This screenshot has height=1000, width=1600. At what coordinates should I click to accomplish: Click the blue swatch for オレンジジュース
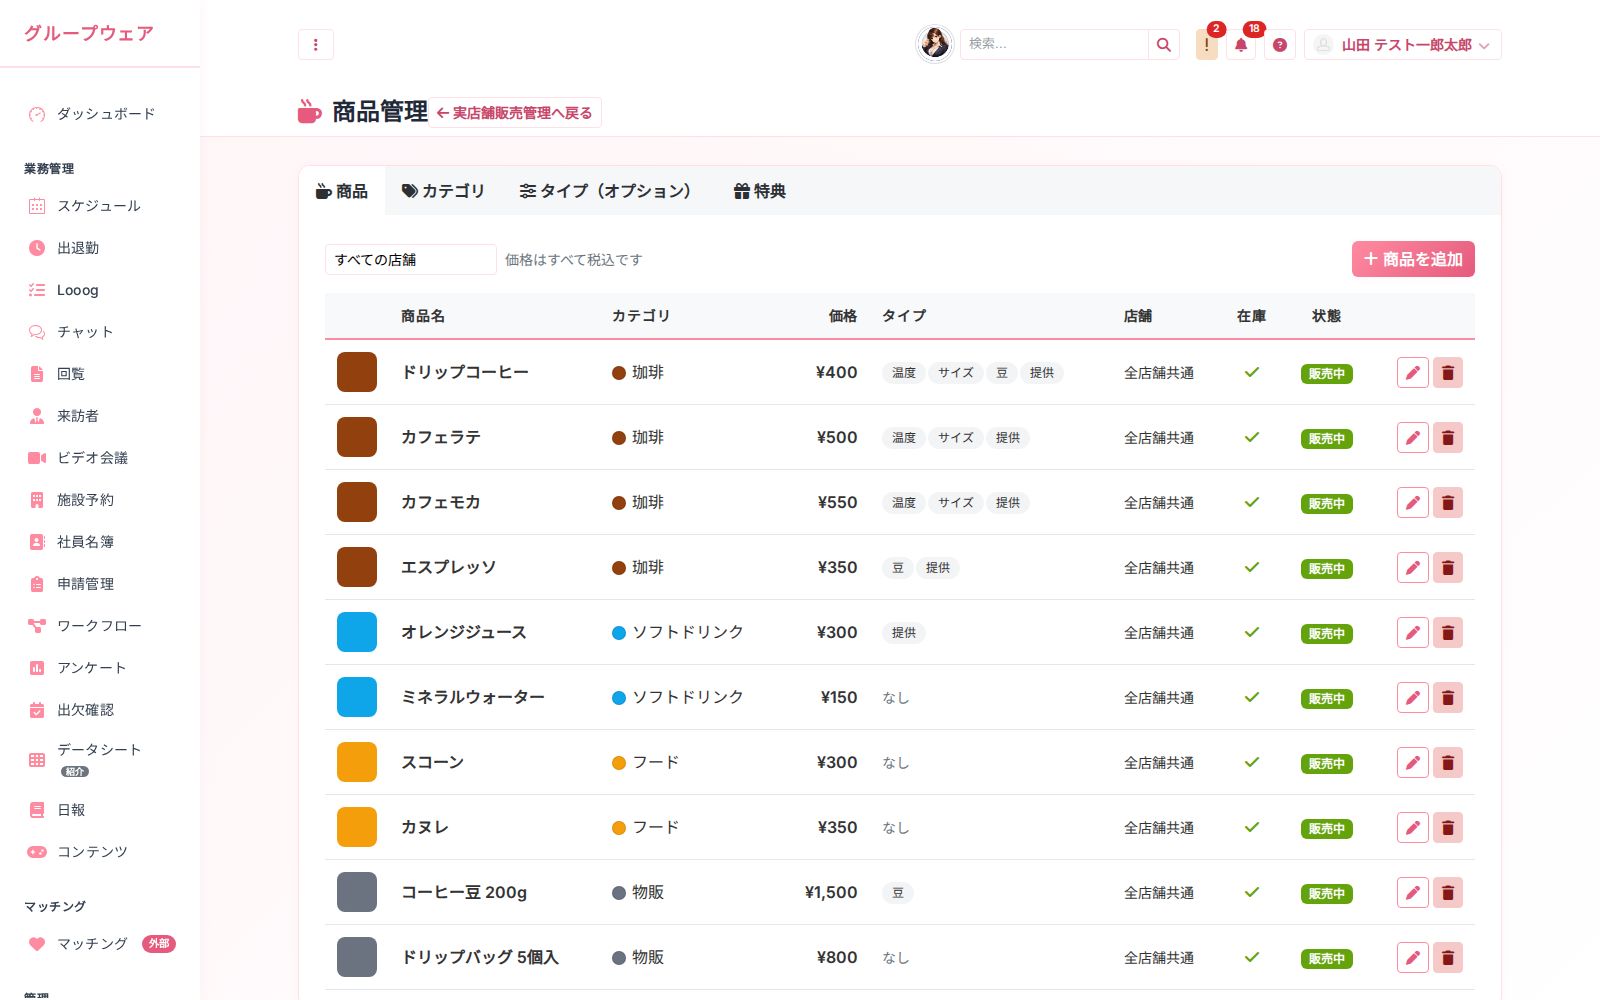(357, 632)
